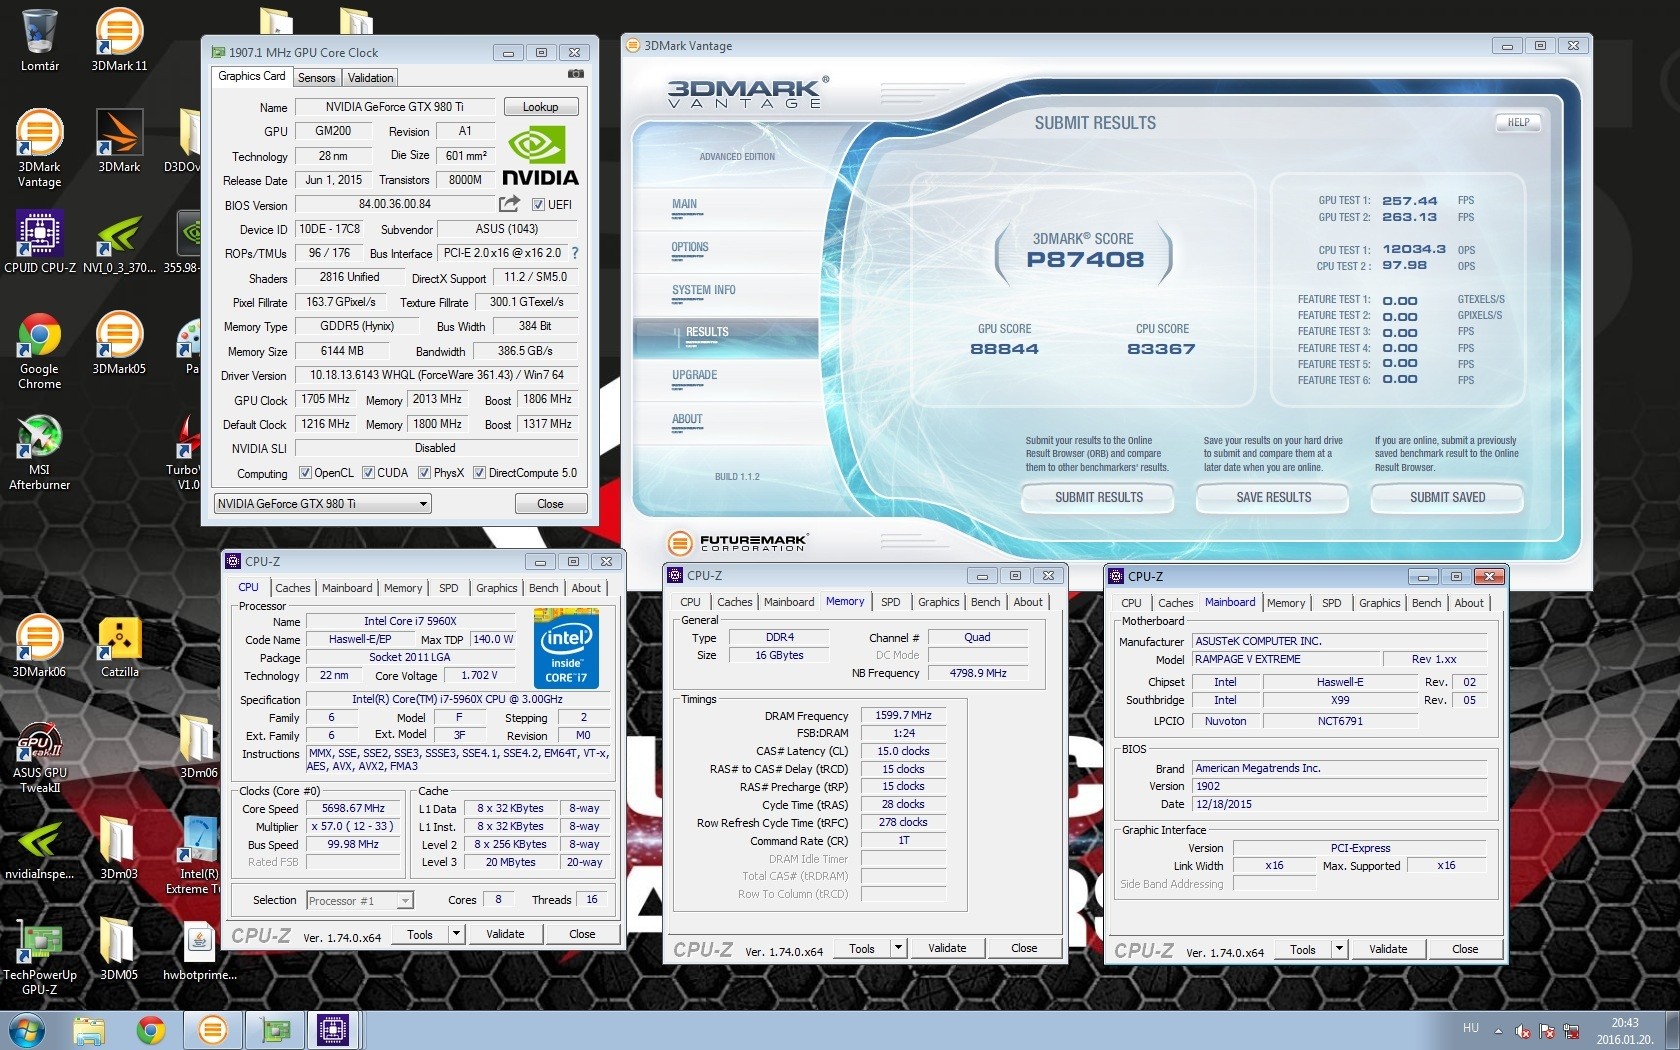This screenshot has height=1050, width=1680.
Task: Expand Tools dropdown arrow in Memory window
Action: (x=898, y=948)
